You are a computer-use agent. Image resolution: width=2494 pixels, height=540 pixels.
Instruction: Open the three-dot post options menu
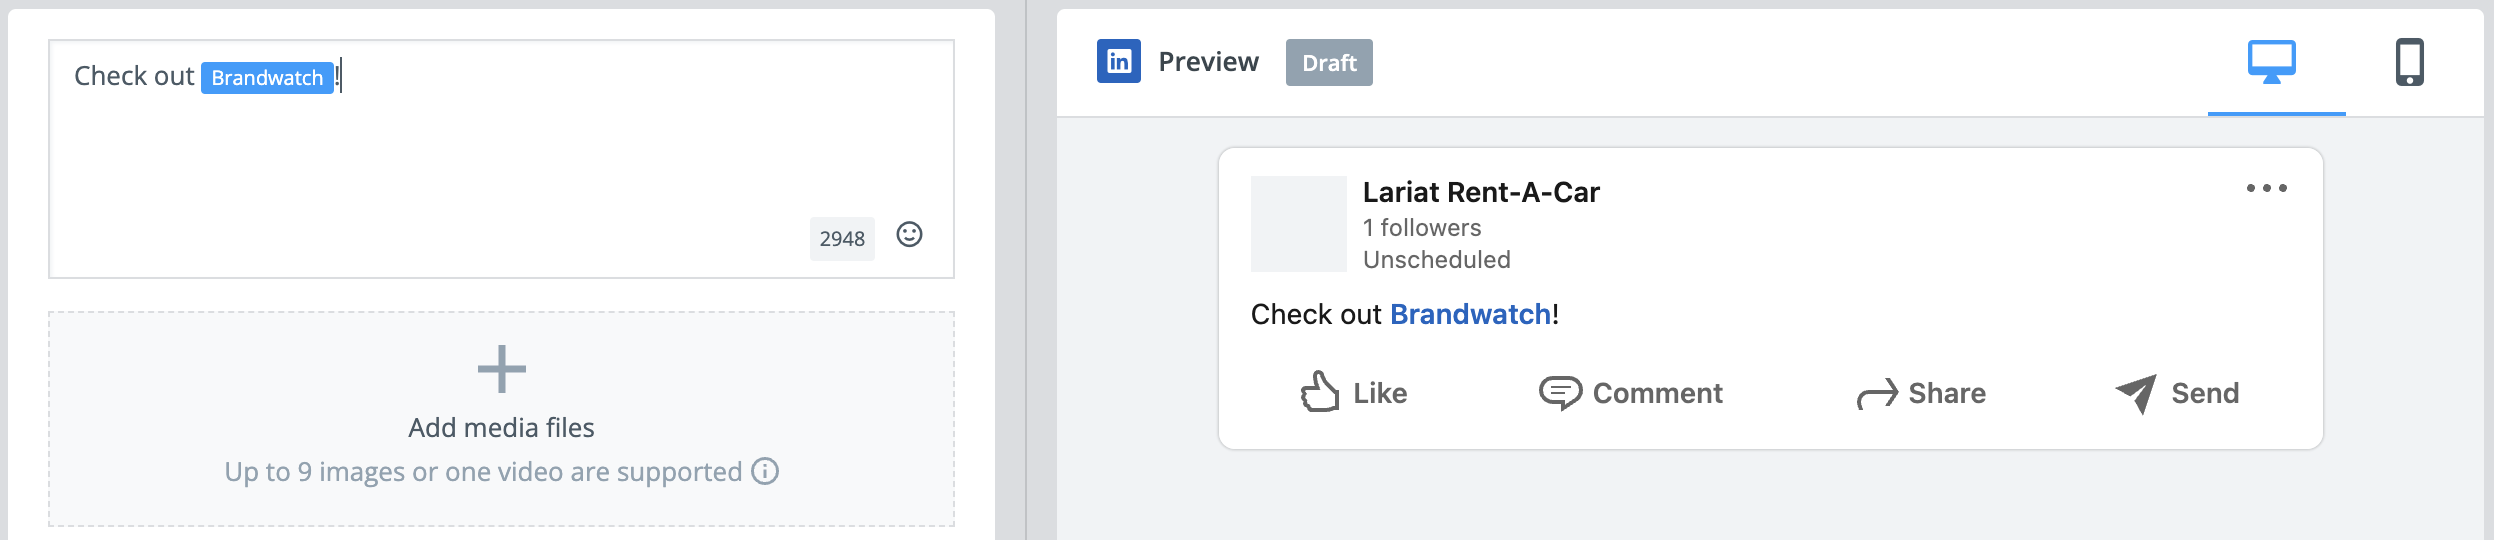click(2267, 188)
